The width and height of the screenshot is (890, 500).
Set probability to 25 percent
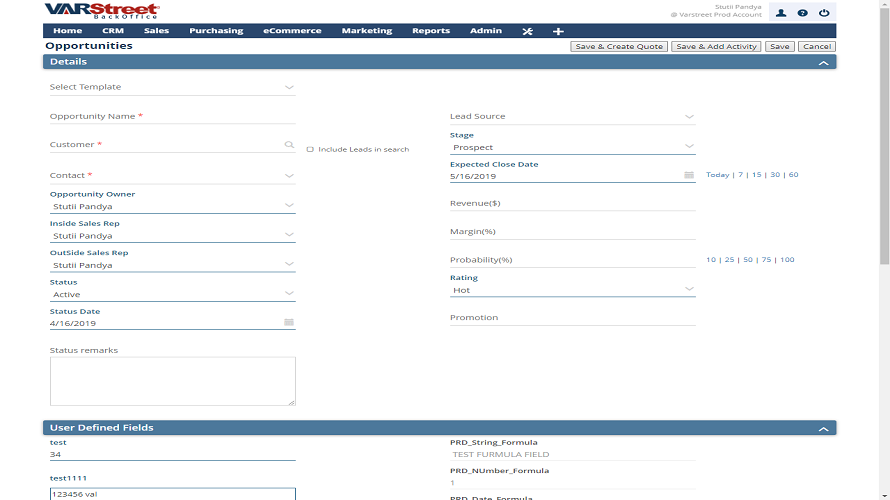click(729, 259)
